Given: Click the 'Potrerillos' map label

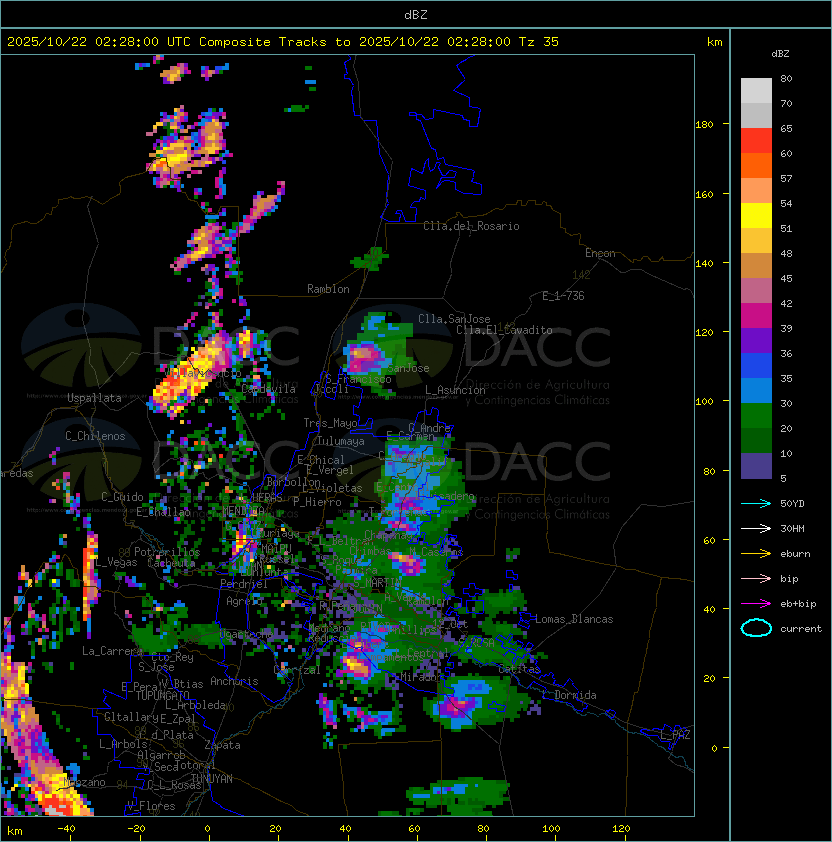Looking at the screenshot, I should click(167, 553).
